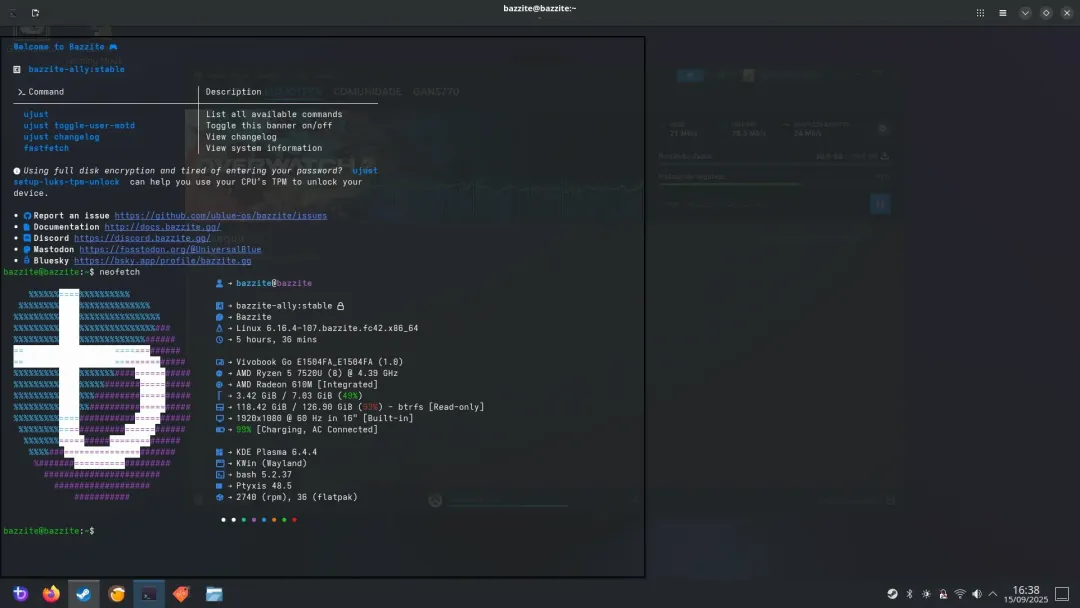Open the application launcher on the taskbar
This screenshot has height=608, width=1080.
(x=20, y=594)
